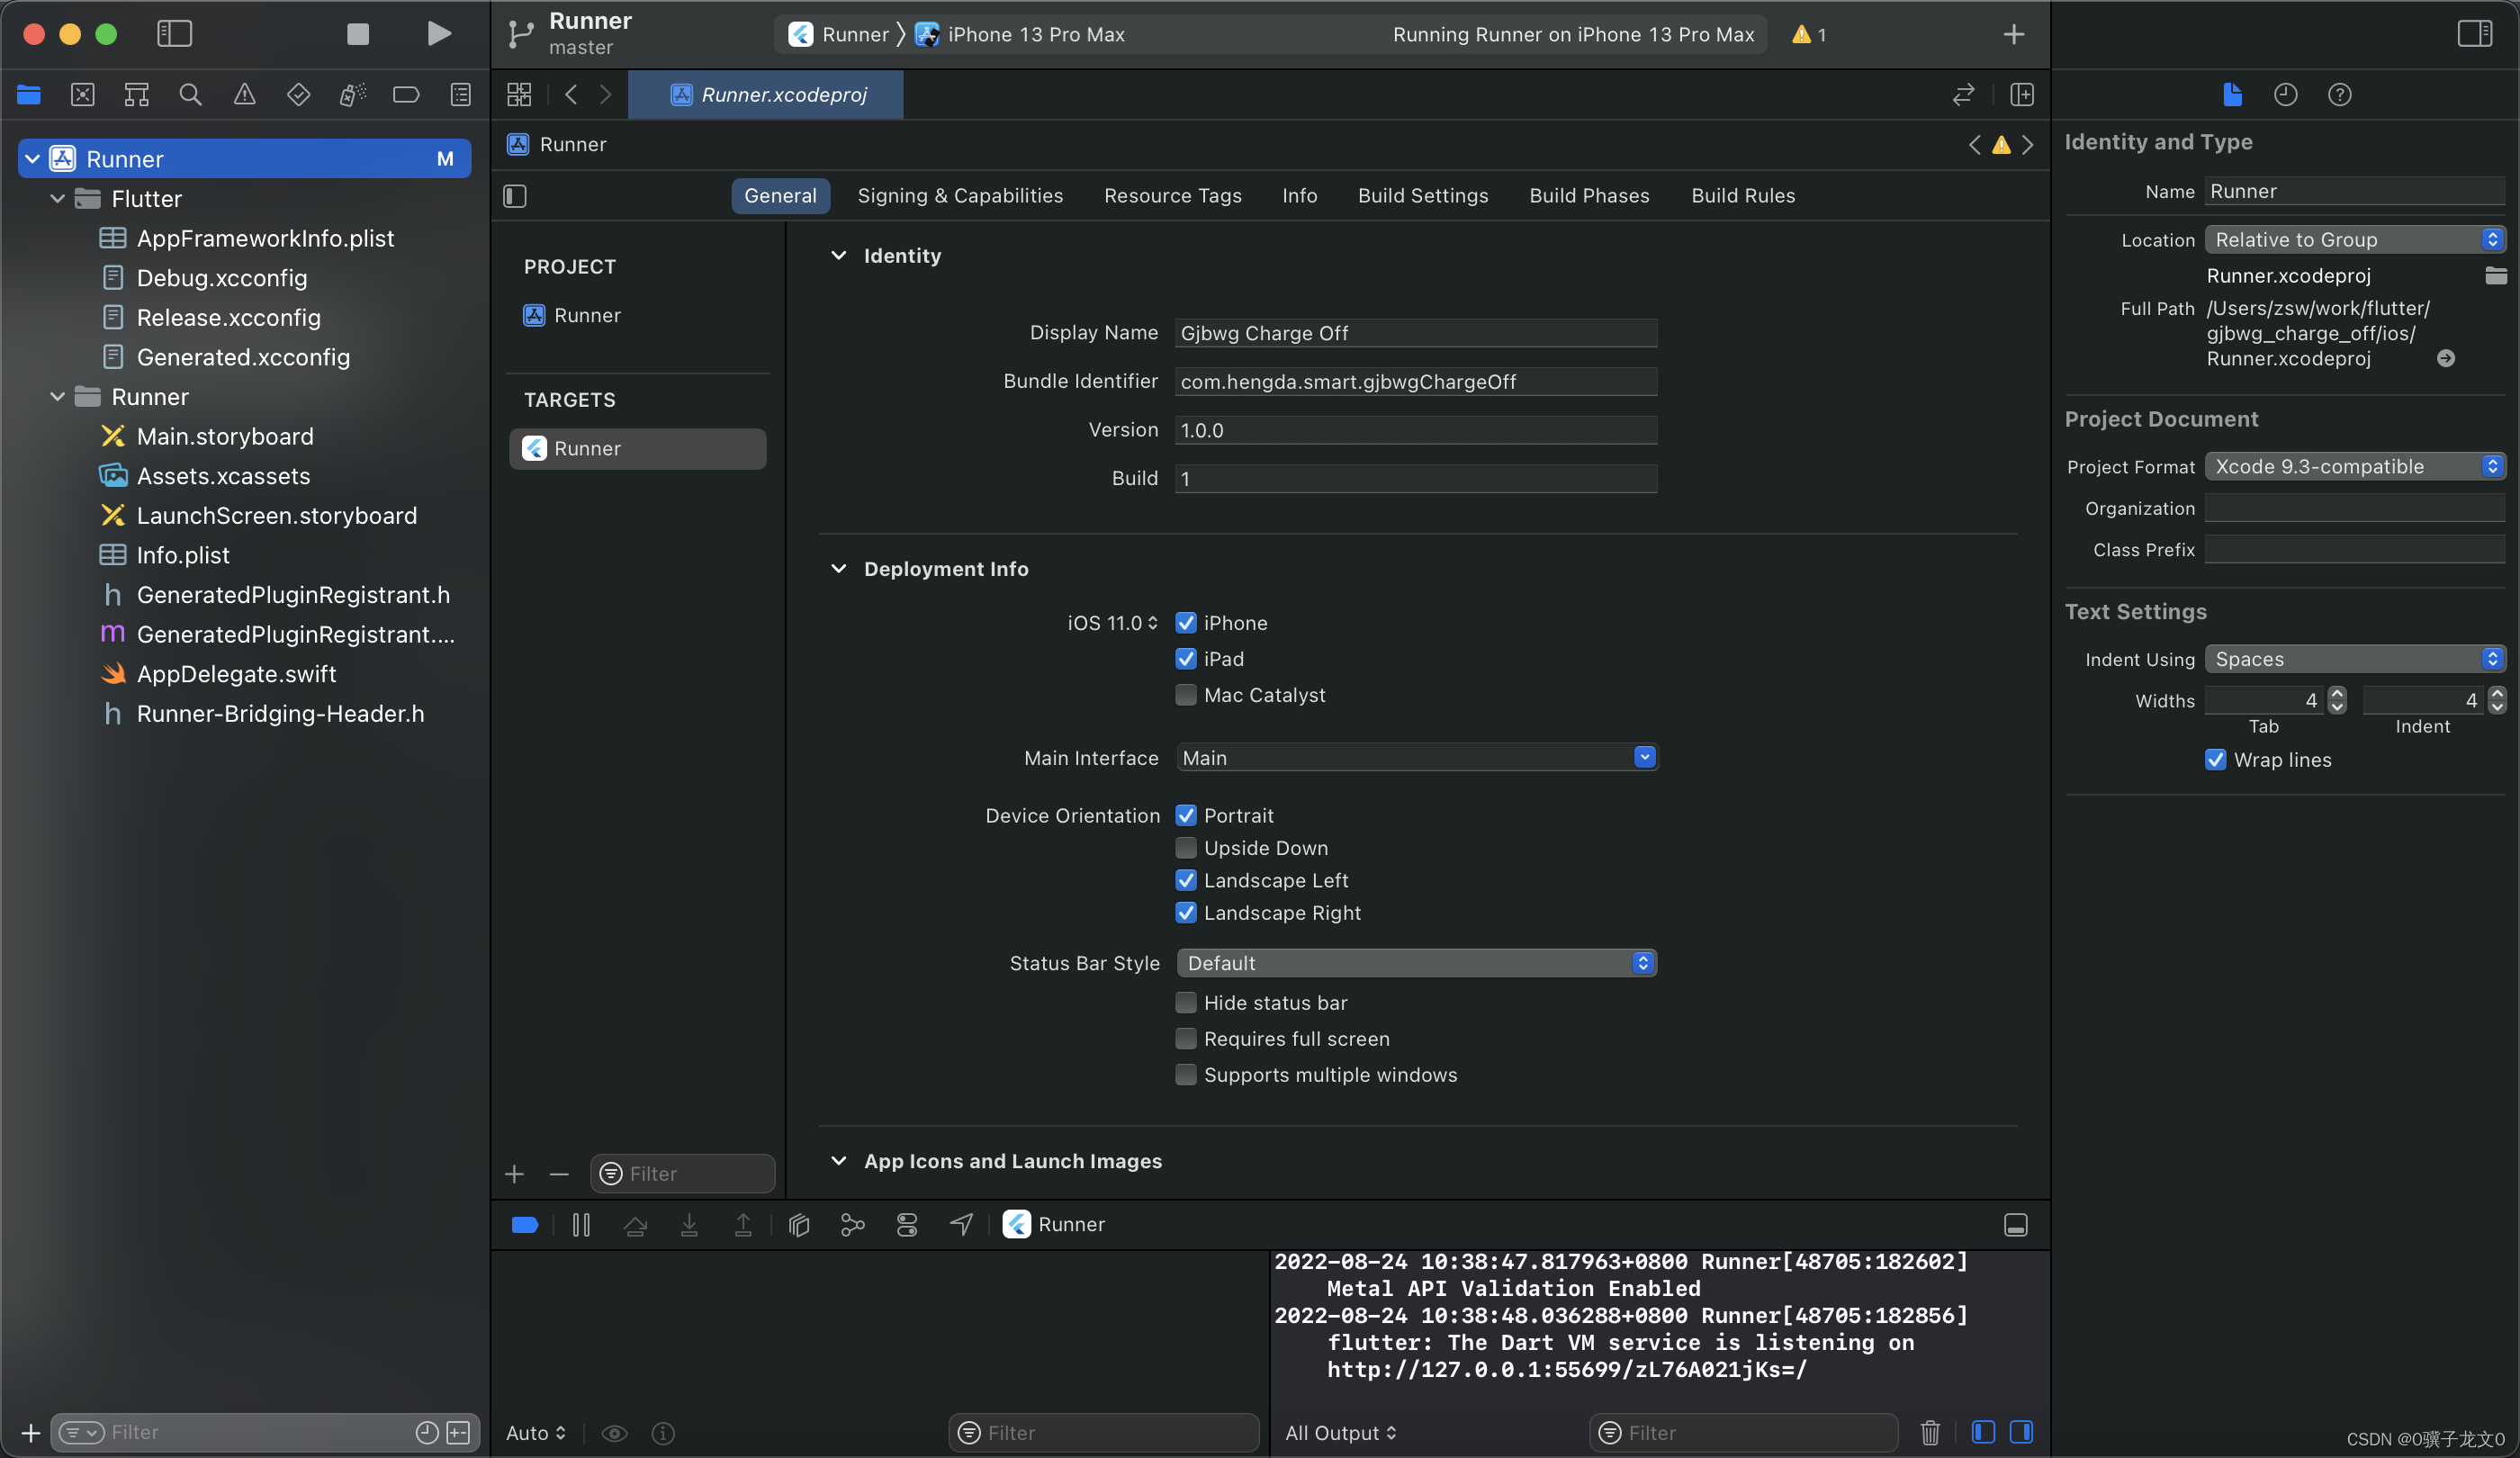The image size is (2520, 1458).
Task: Increment the Tab width stepper
Action: (x=2337, y=694)
